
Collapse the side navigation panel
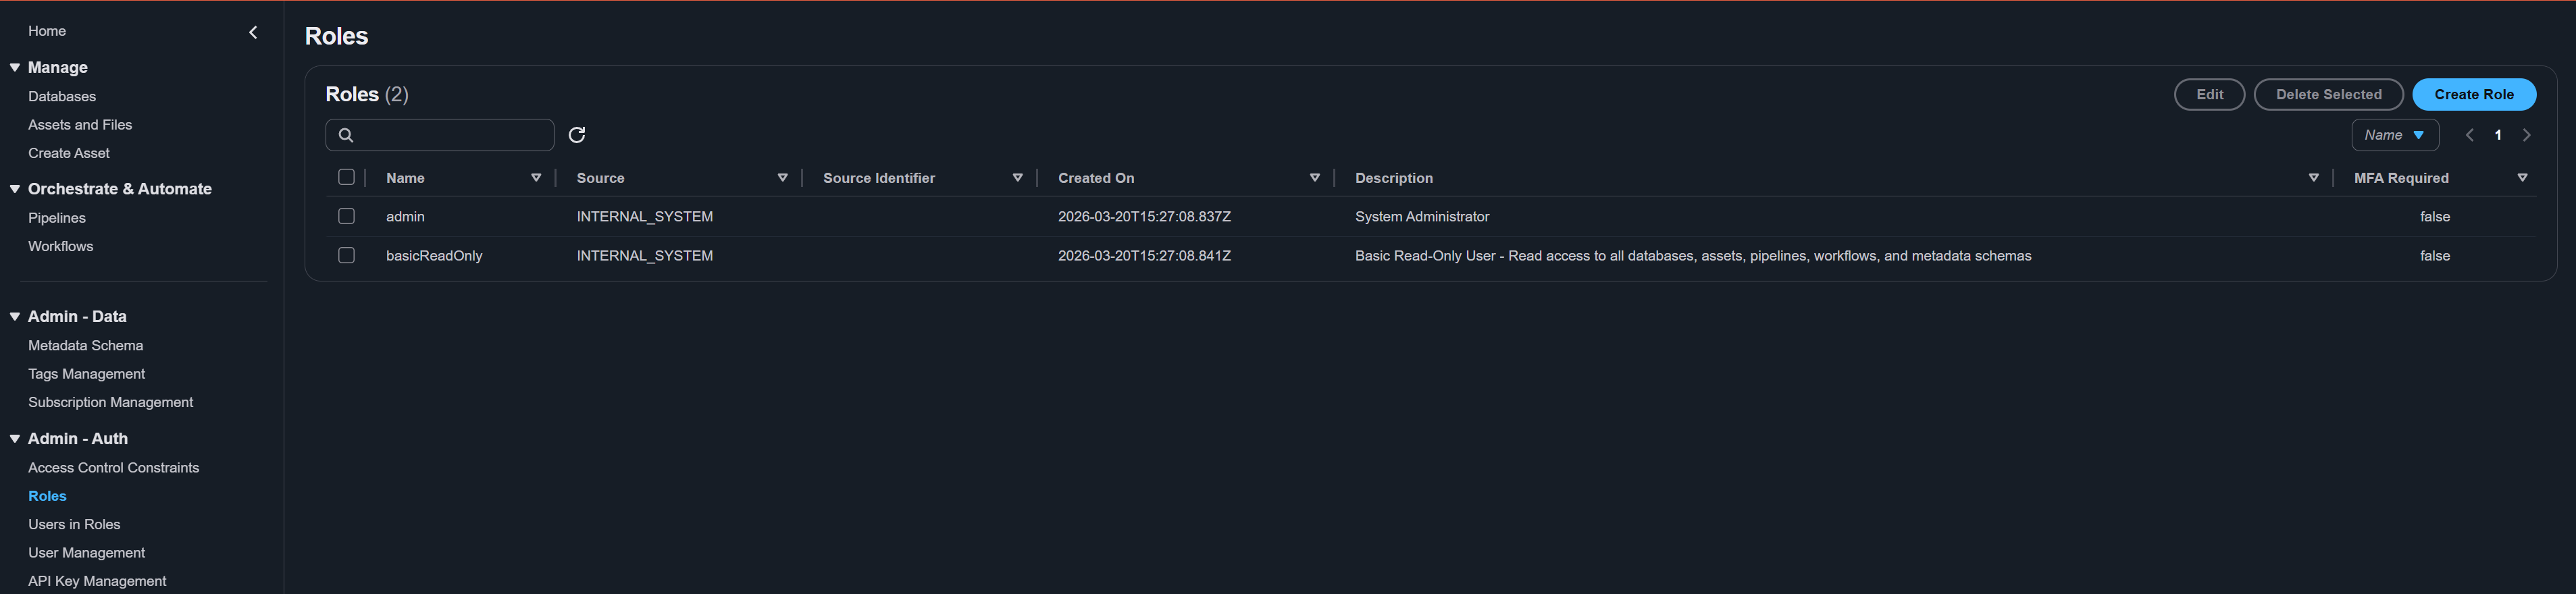coord(253,32)
